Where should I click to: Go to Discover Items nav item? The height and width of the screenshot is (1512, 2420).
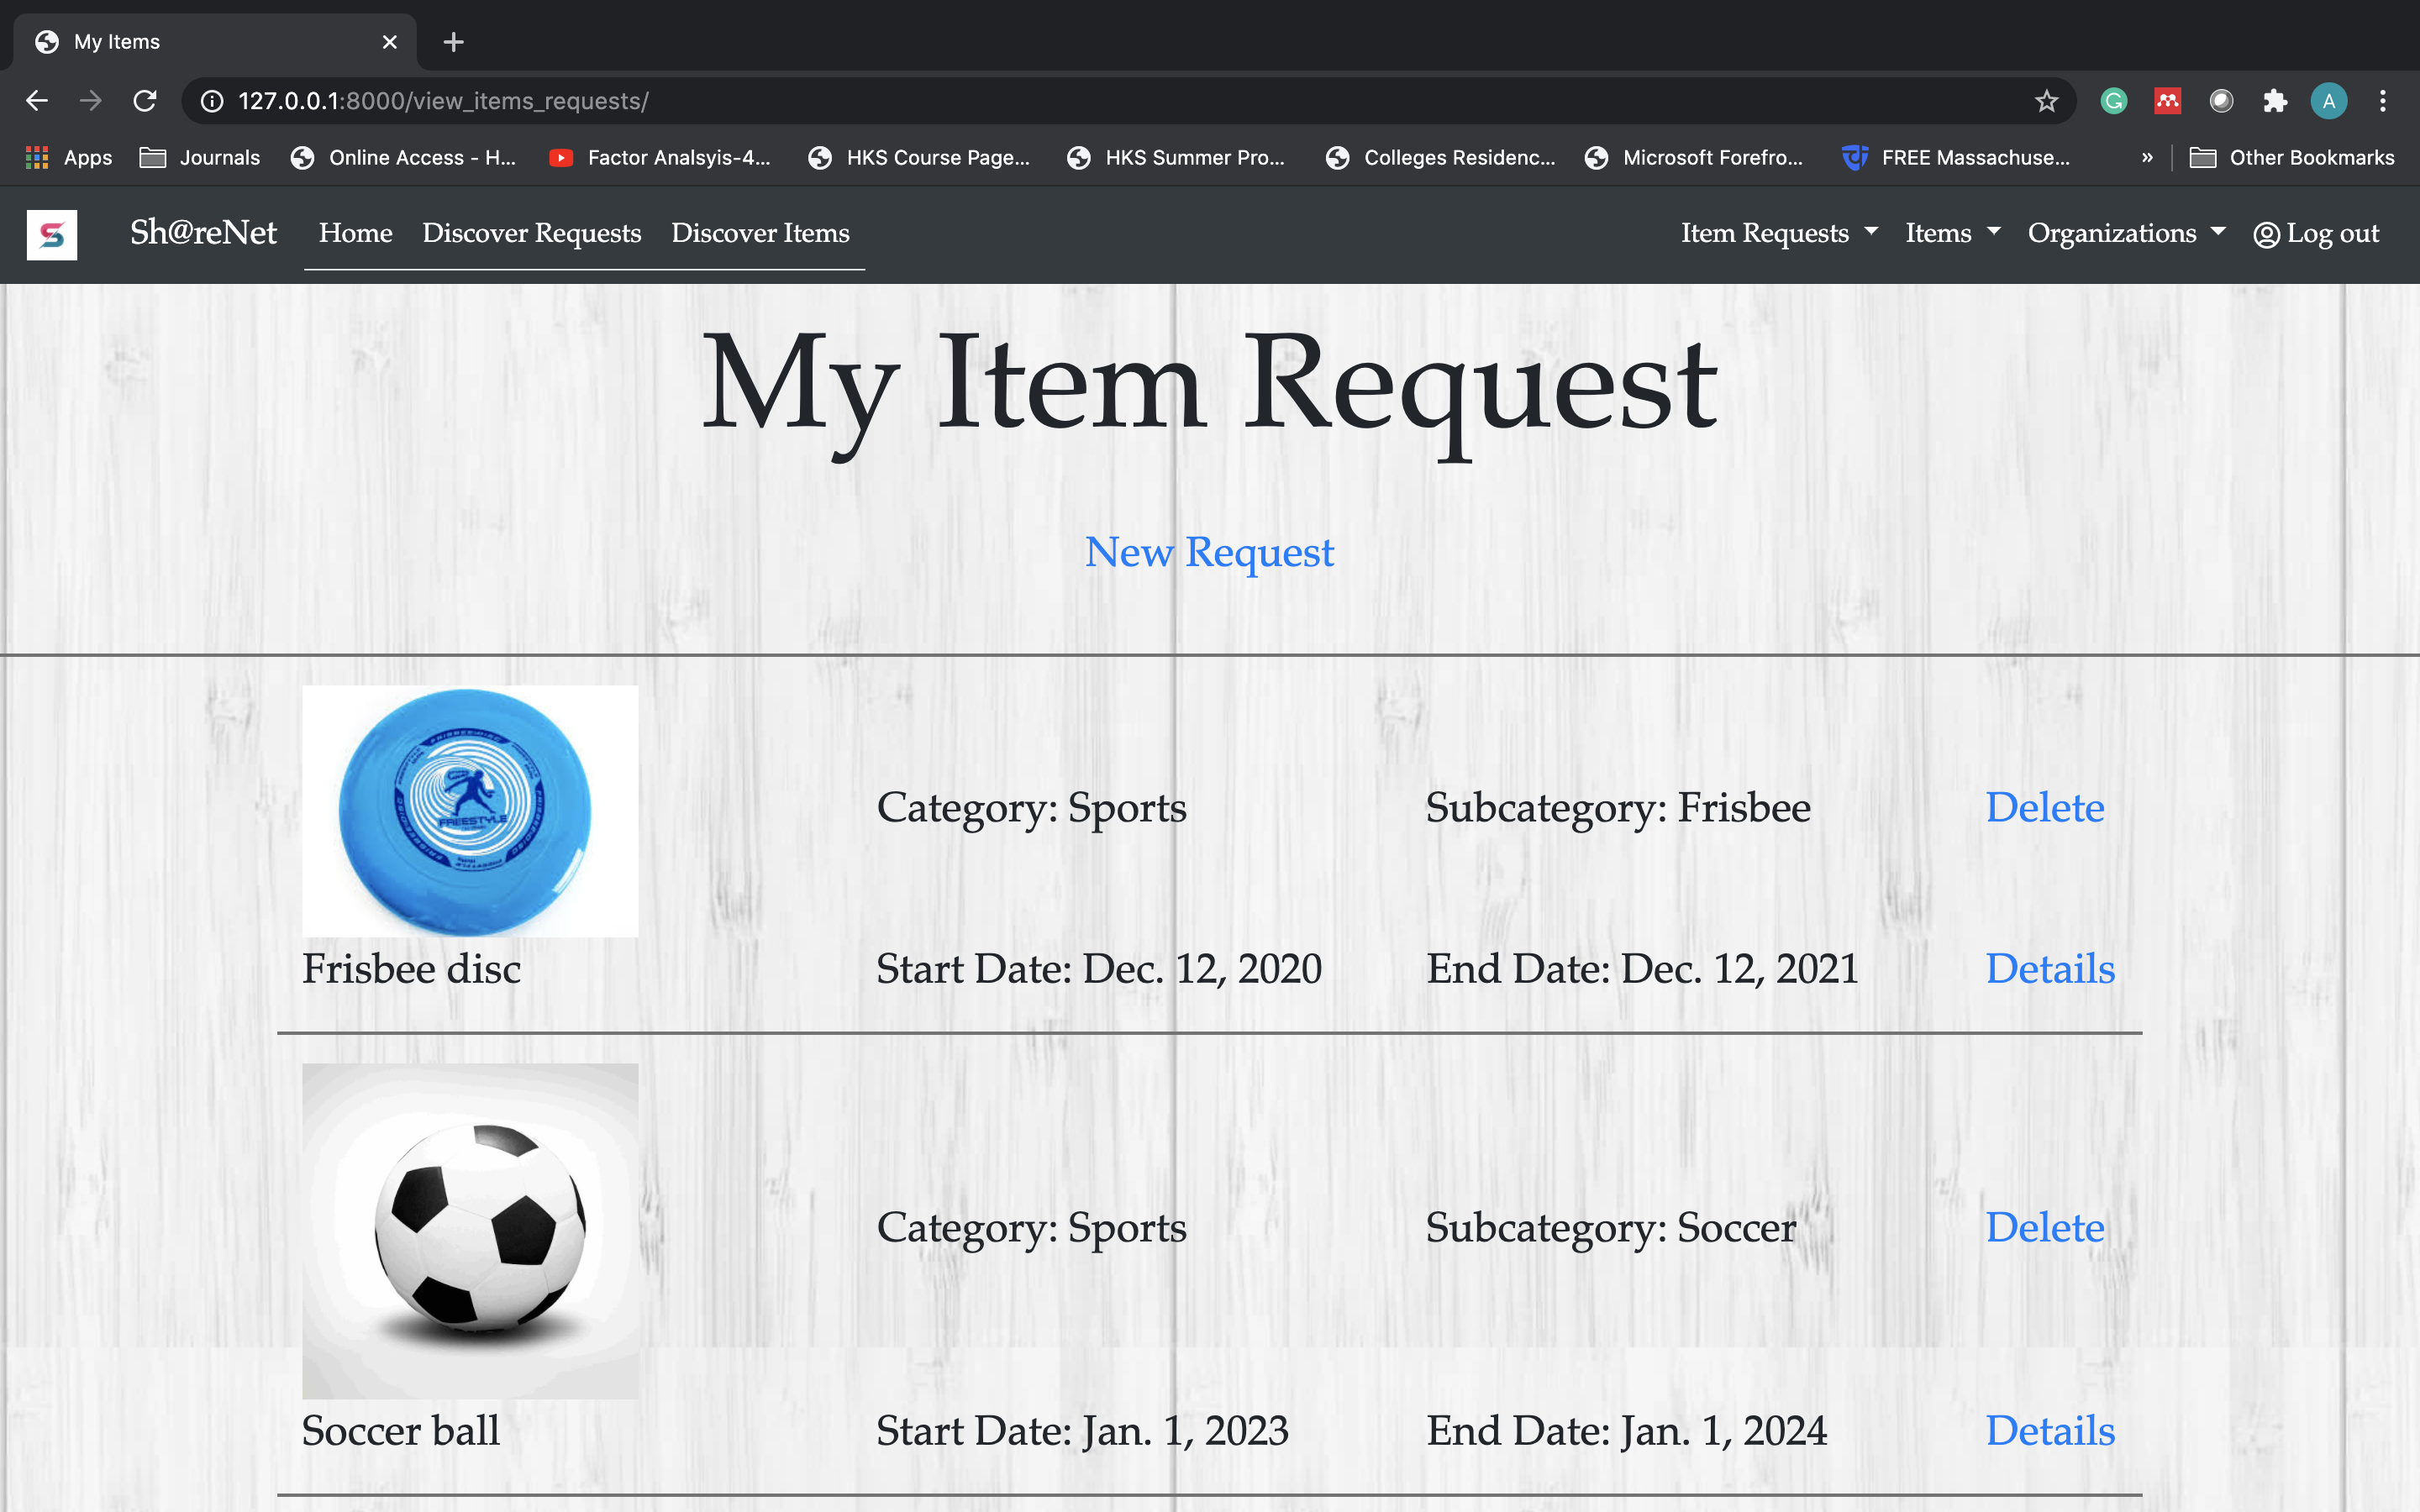pyautogui.click(x=760, y=233)
